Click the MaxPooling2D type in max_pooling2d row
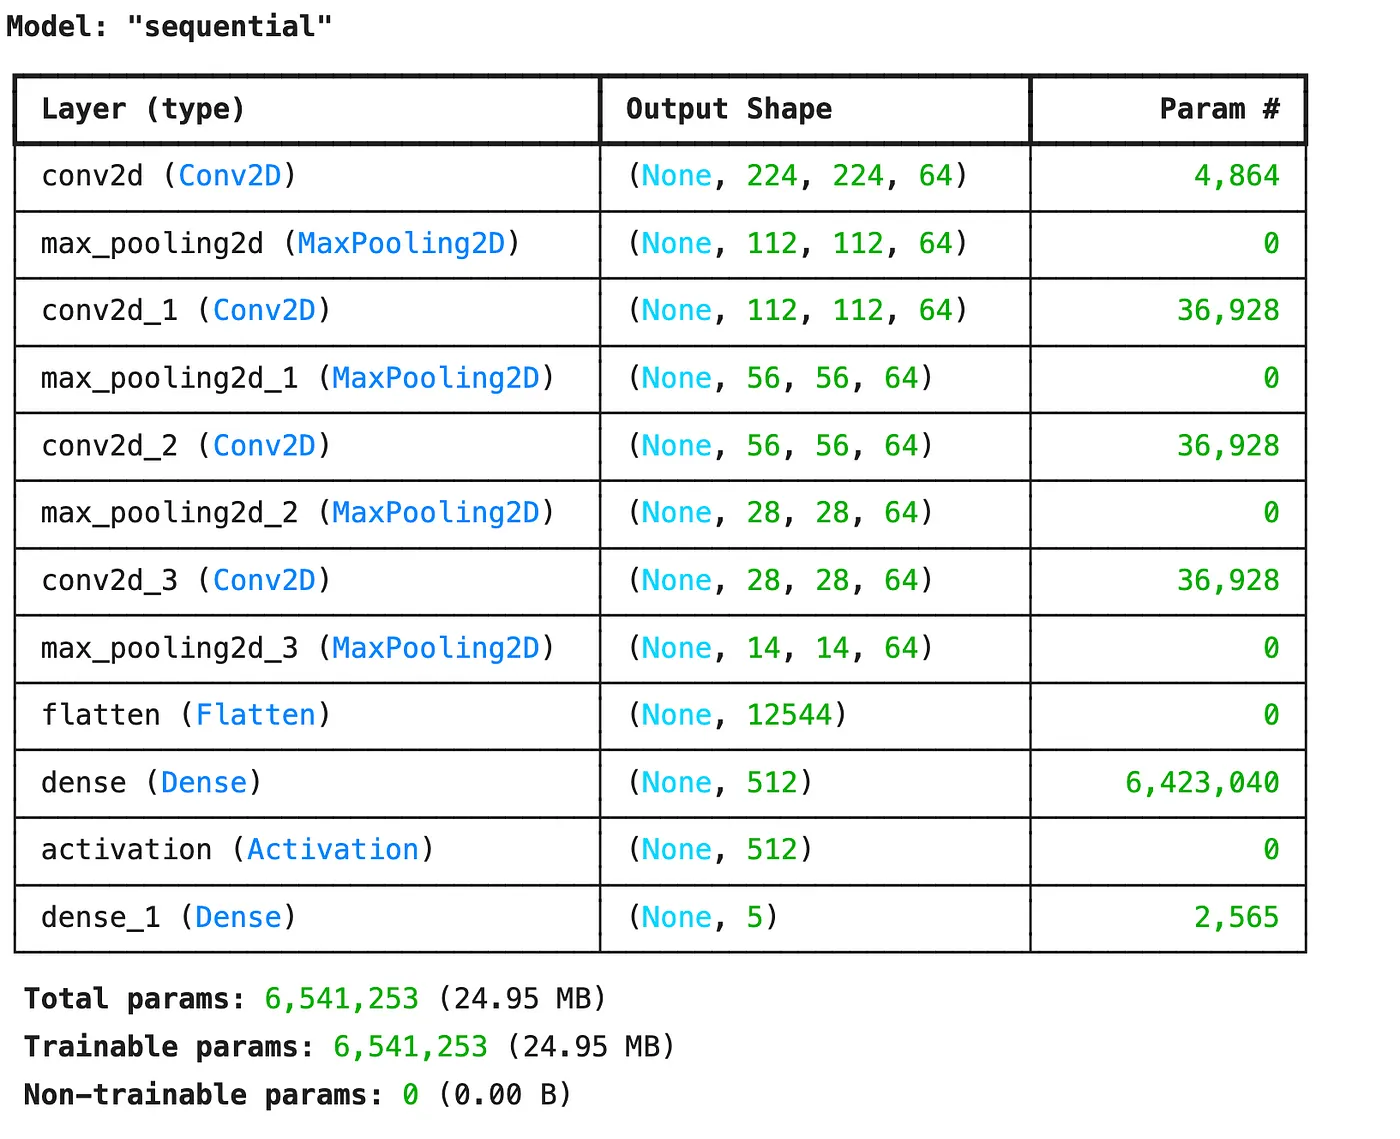This screenshot has height=1139, width=1400. [x=401, y=243]
